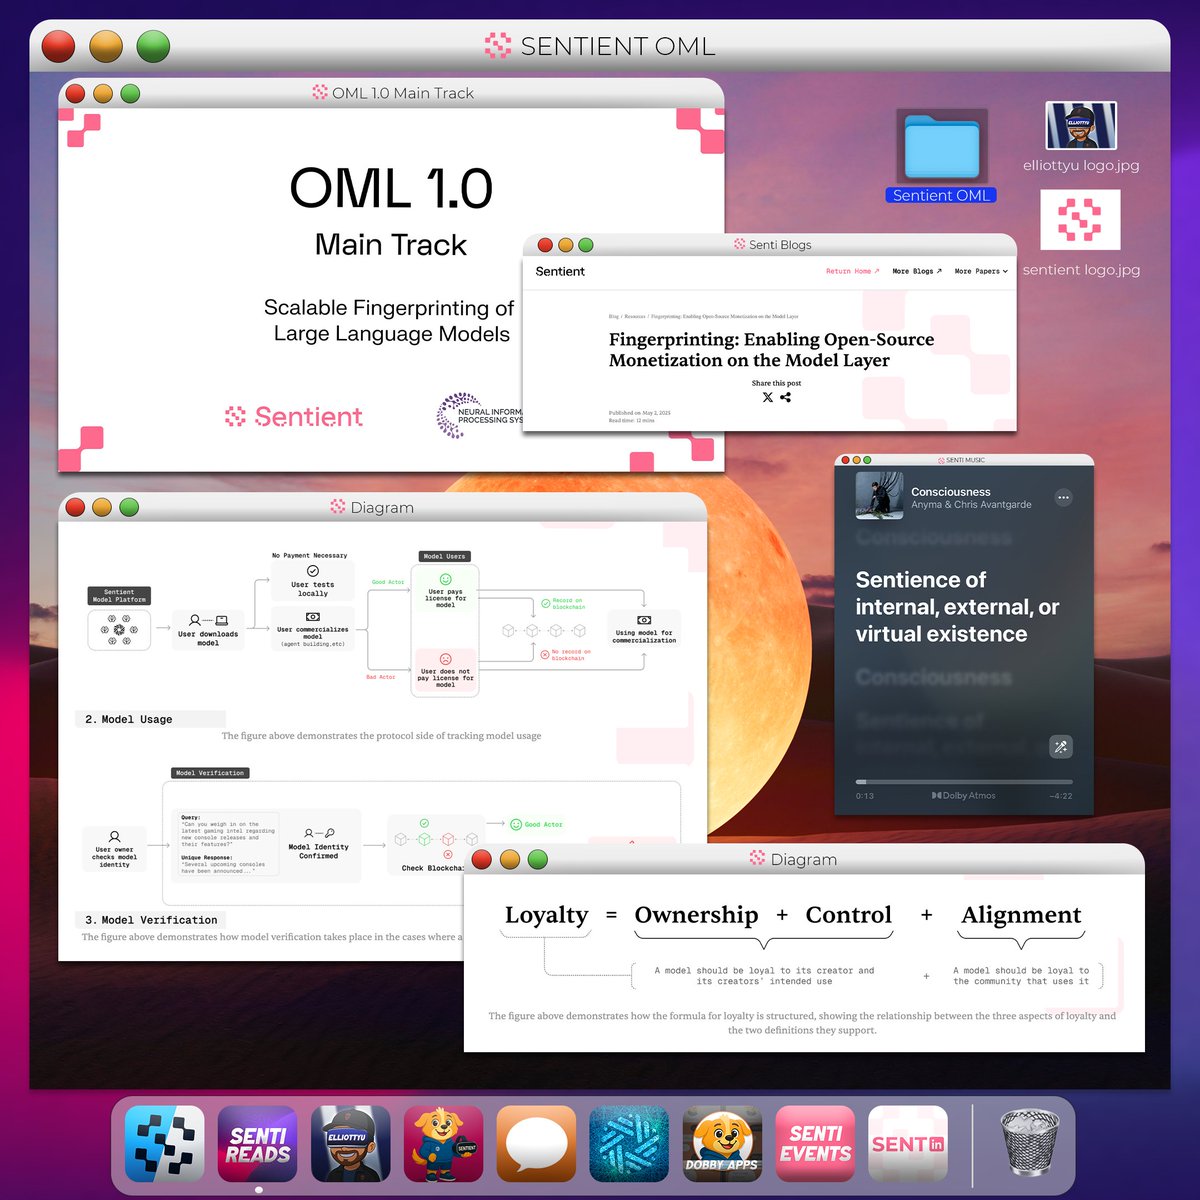Screen dimensions: 1200x1200
Task: Launch Senti Reads from the dock
Action: click(x=257, y=1144)
